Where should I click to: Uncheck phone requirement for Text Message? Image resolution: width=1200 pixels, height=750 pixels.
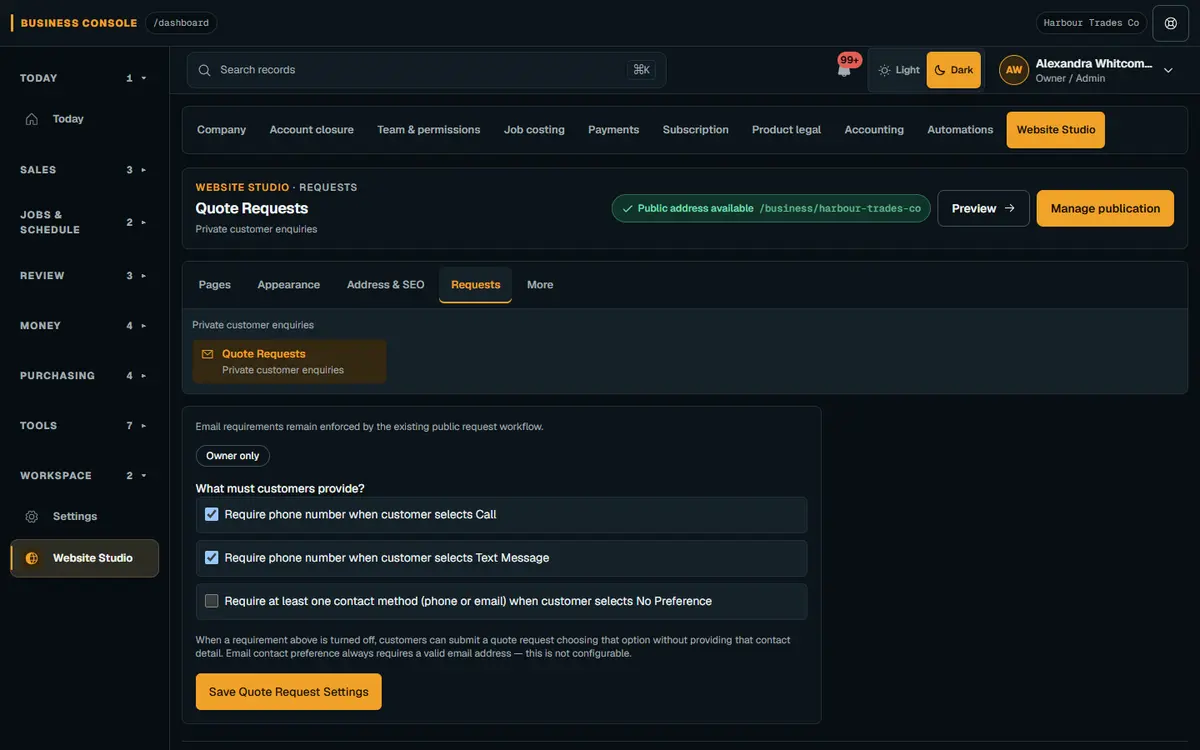[x=212, y=558]
